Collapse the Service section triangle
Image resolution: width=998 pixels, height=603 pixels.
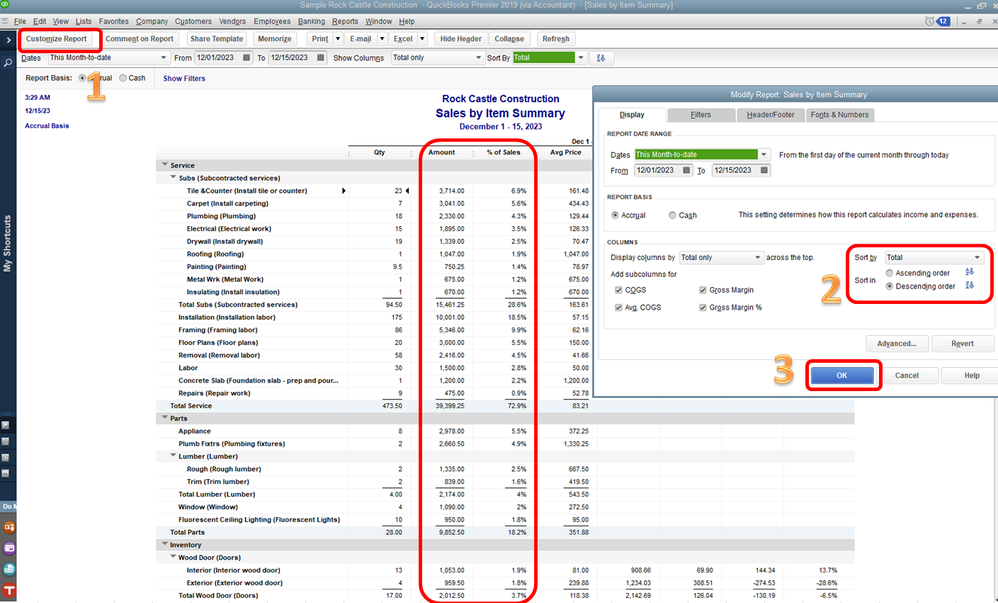click(x=165, y=164)
